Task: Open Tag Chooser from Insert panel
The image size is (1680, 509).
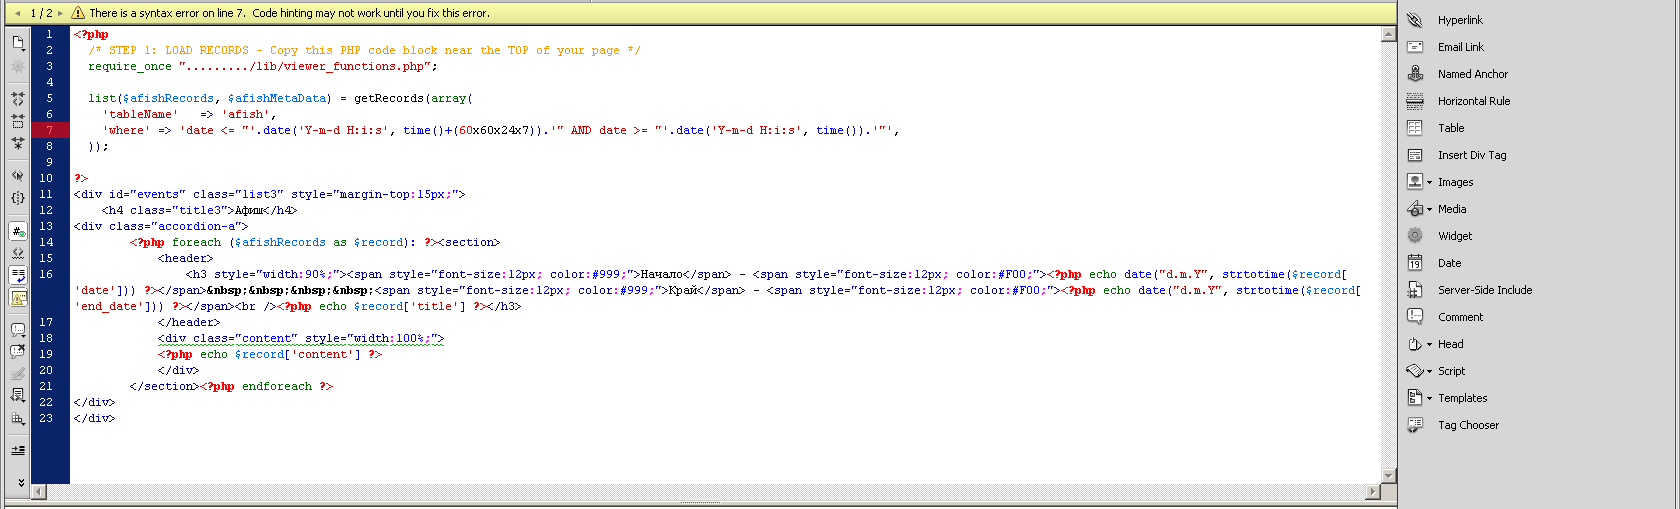Action: point(1467,425)
